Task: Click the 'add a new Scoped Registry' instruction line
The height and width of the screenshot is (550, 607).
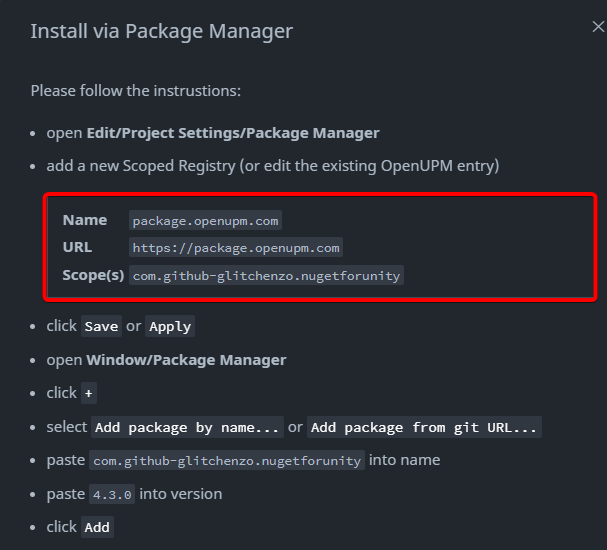Action: point(272,165)
